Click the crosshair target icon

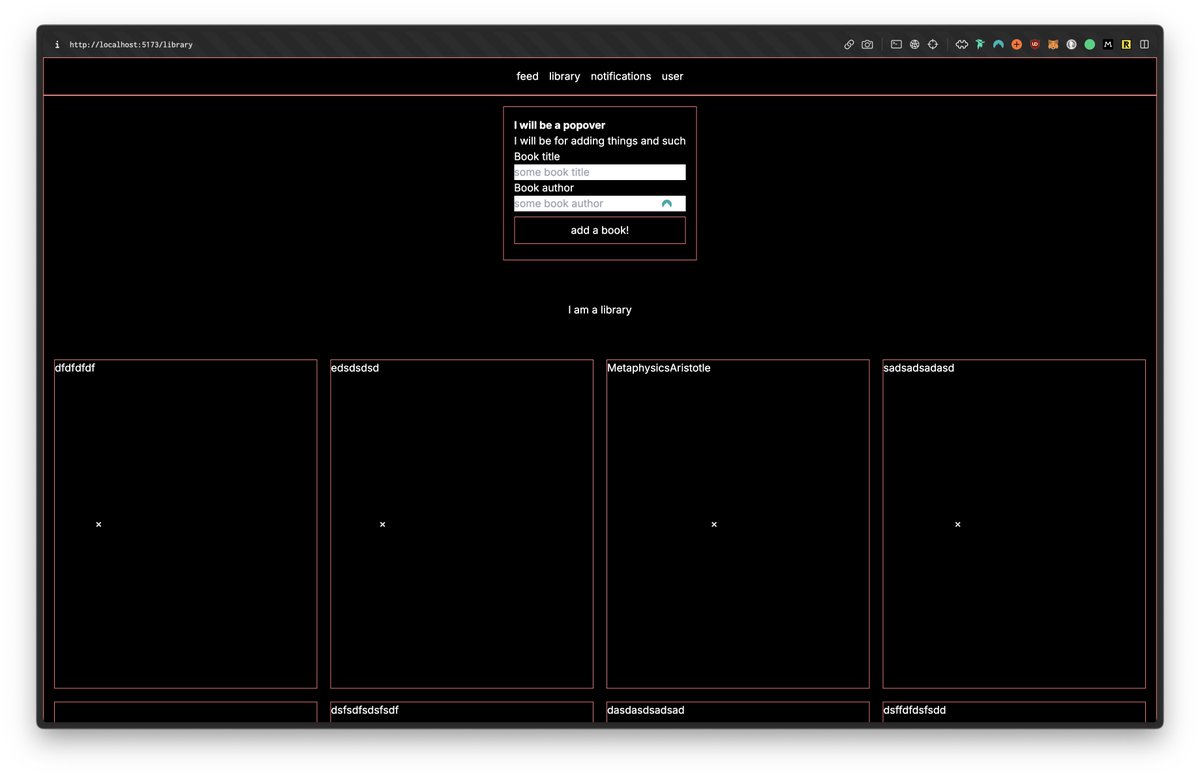point(933,44)
